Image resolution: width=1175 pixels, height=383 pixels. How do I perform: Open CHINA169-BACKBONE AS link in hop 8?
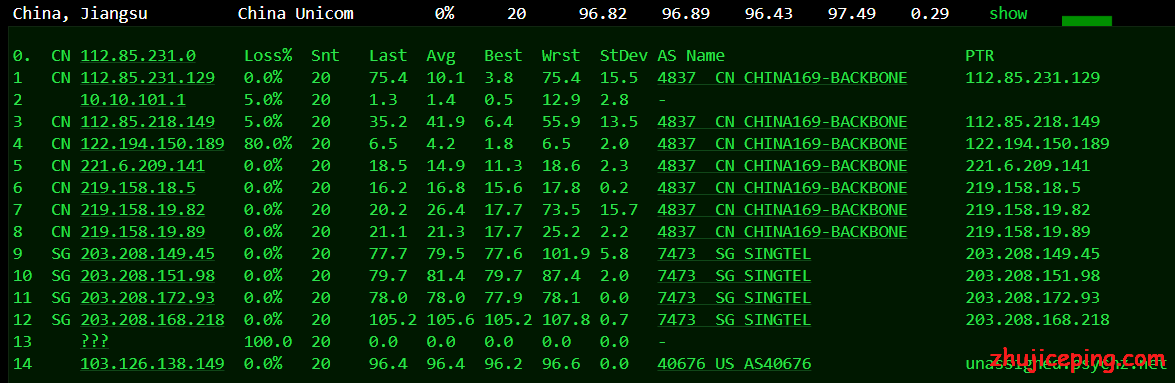point(782,232)
